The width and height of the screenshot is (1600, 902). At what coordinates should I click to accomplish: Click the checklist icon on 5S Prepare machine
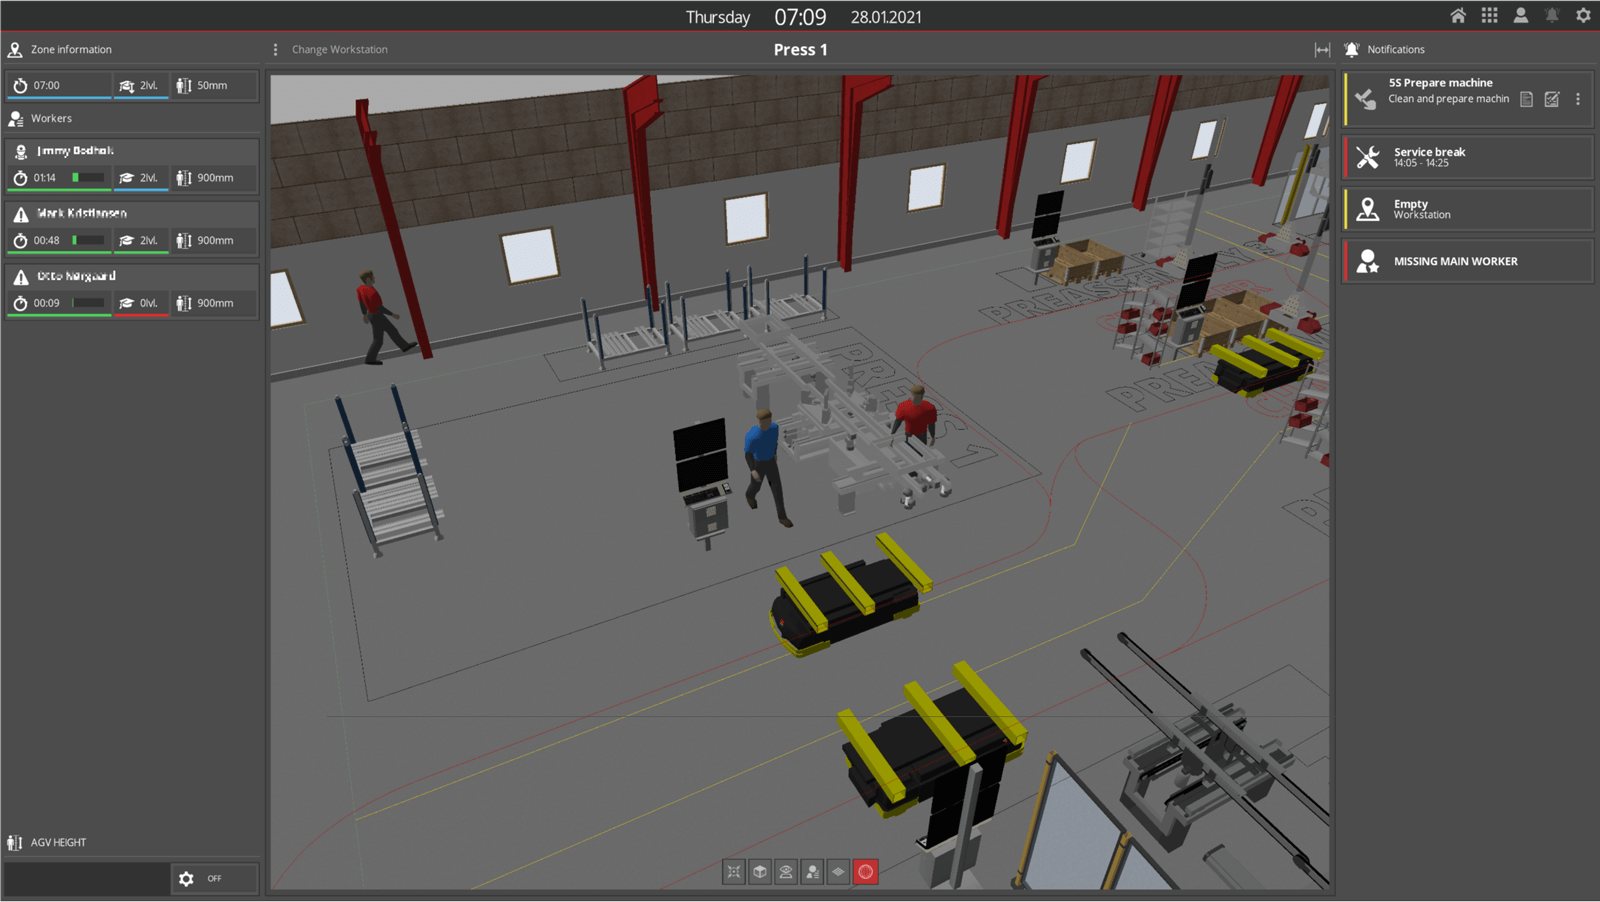(x=1552, y=99)
